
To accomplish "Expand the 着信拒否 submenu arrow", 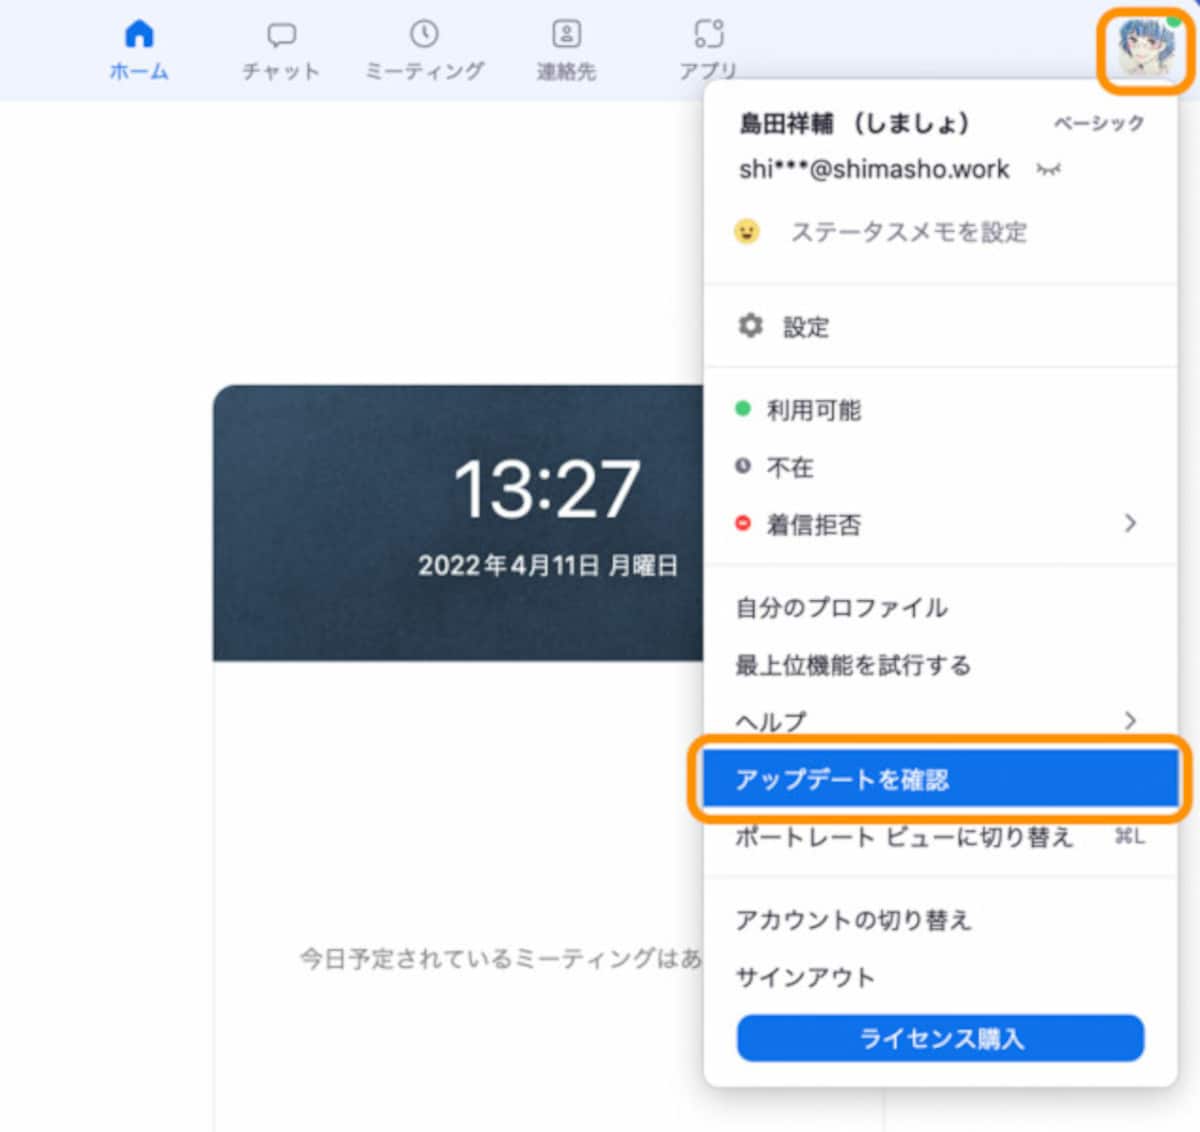I will pos(1130,523).
